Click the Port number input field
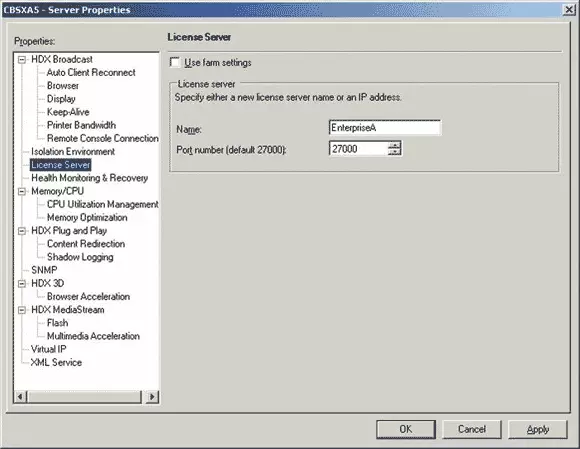 [358, 149]
